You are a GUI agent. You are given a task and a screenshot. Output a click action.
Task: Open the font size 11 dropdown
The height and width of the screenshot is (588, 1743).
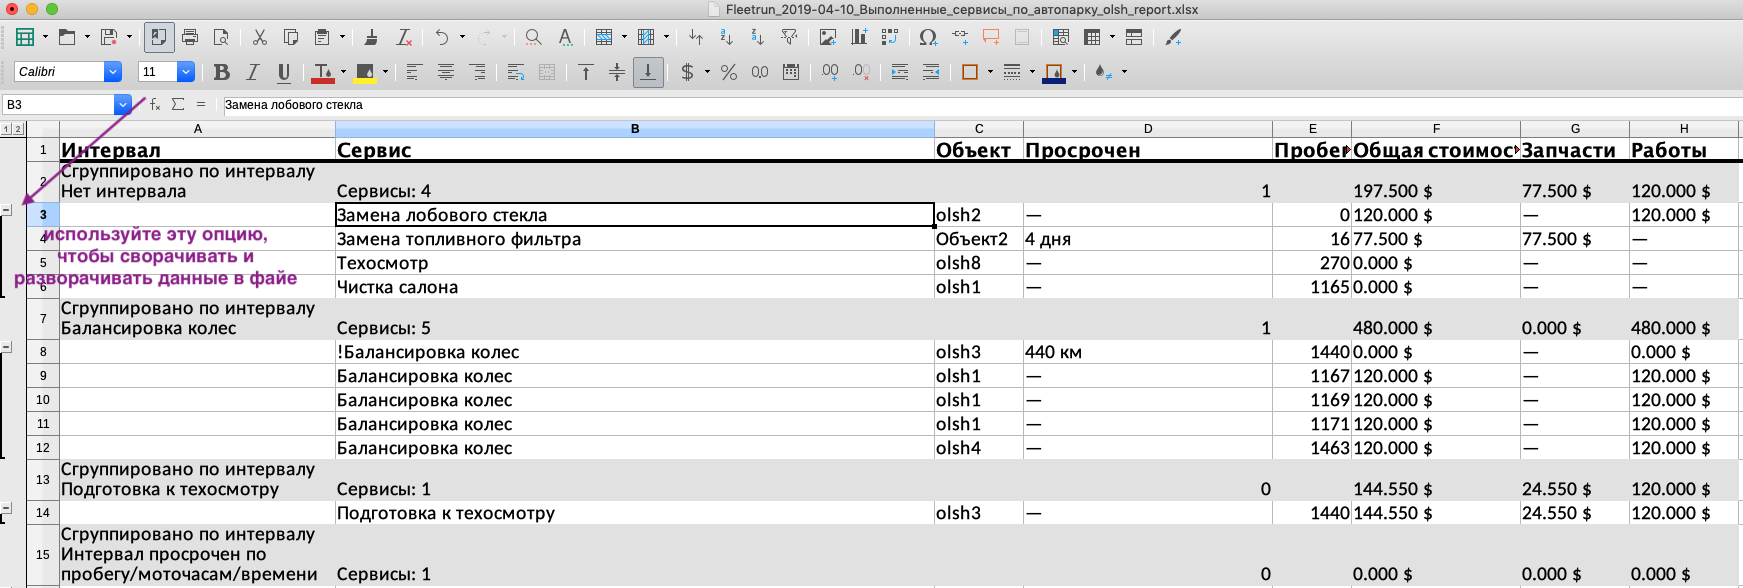pyautogui.click(x=186, y=72)
